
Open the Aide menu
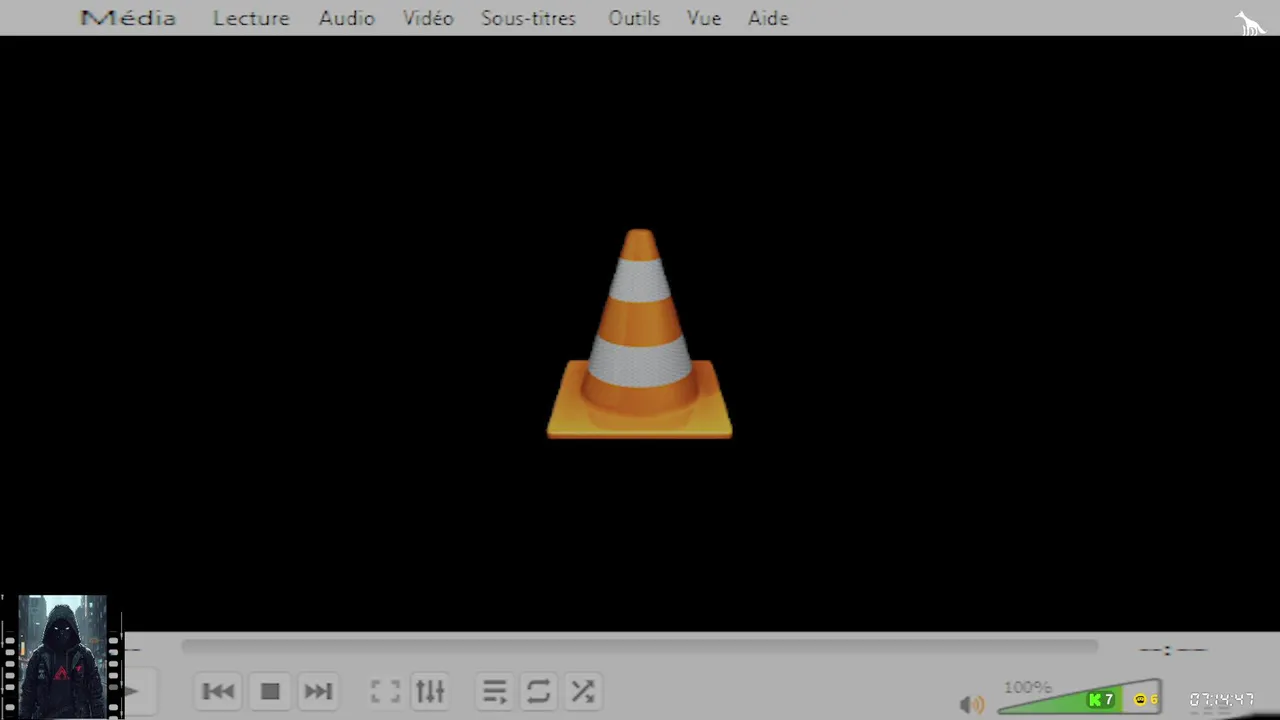coord(768,18)
